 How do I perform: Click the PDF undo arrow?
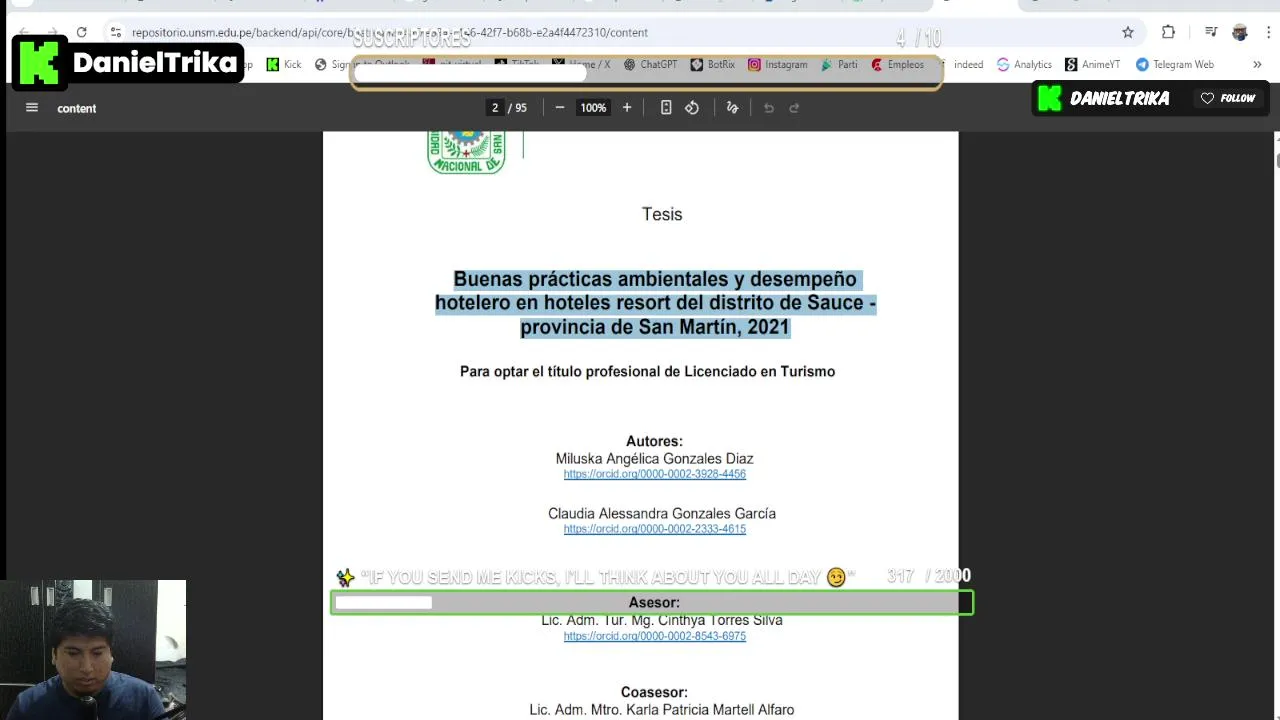point(769,107)
